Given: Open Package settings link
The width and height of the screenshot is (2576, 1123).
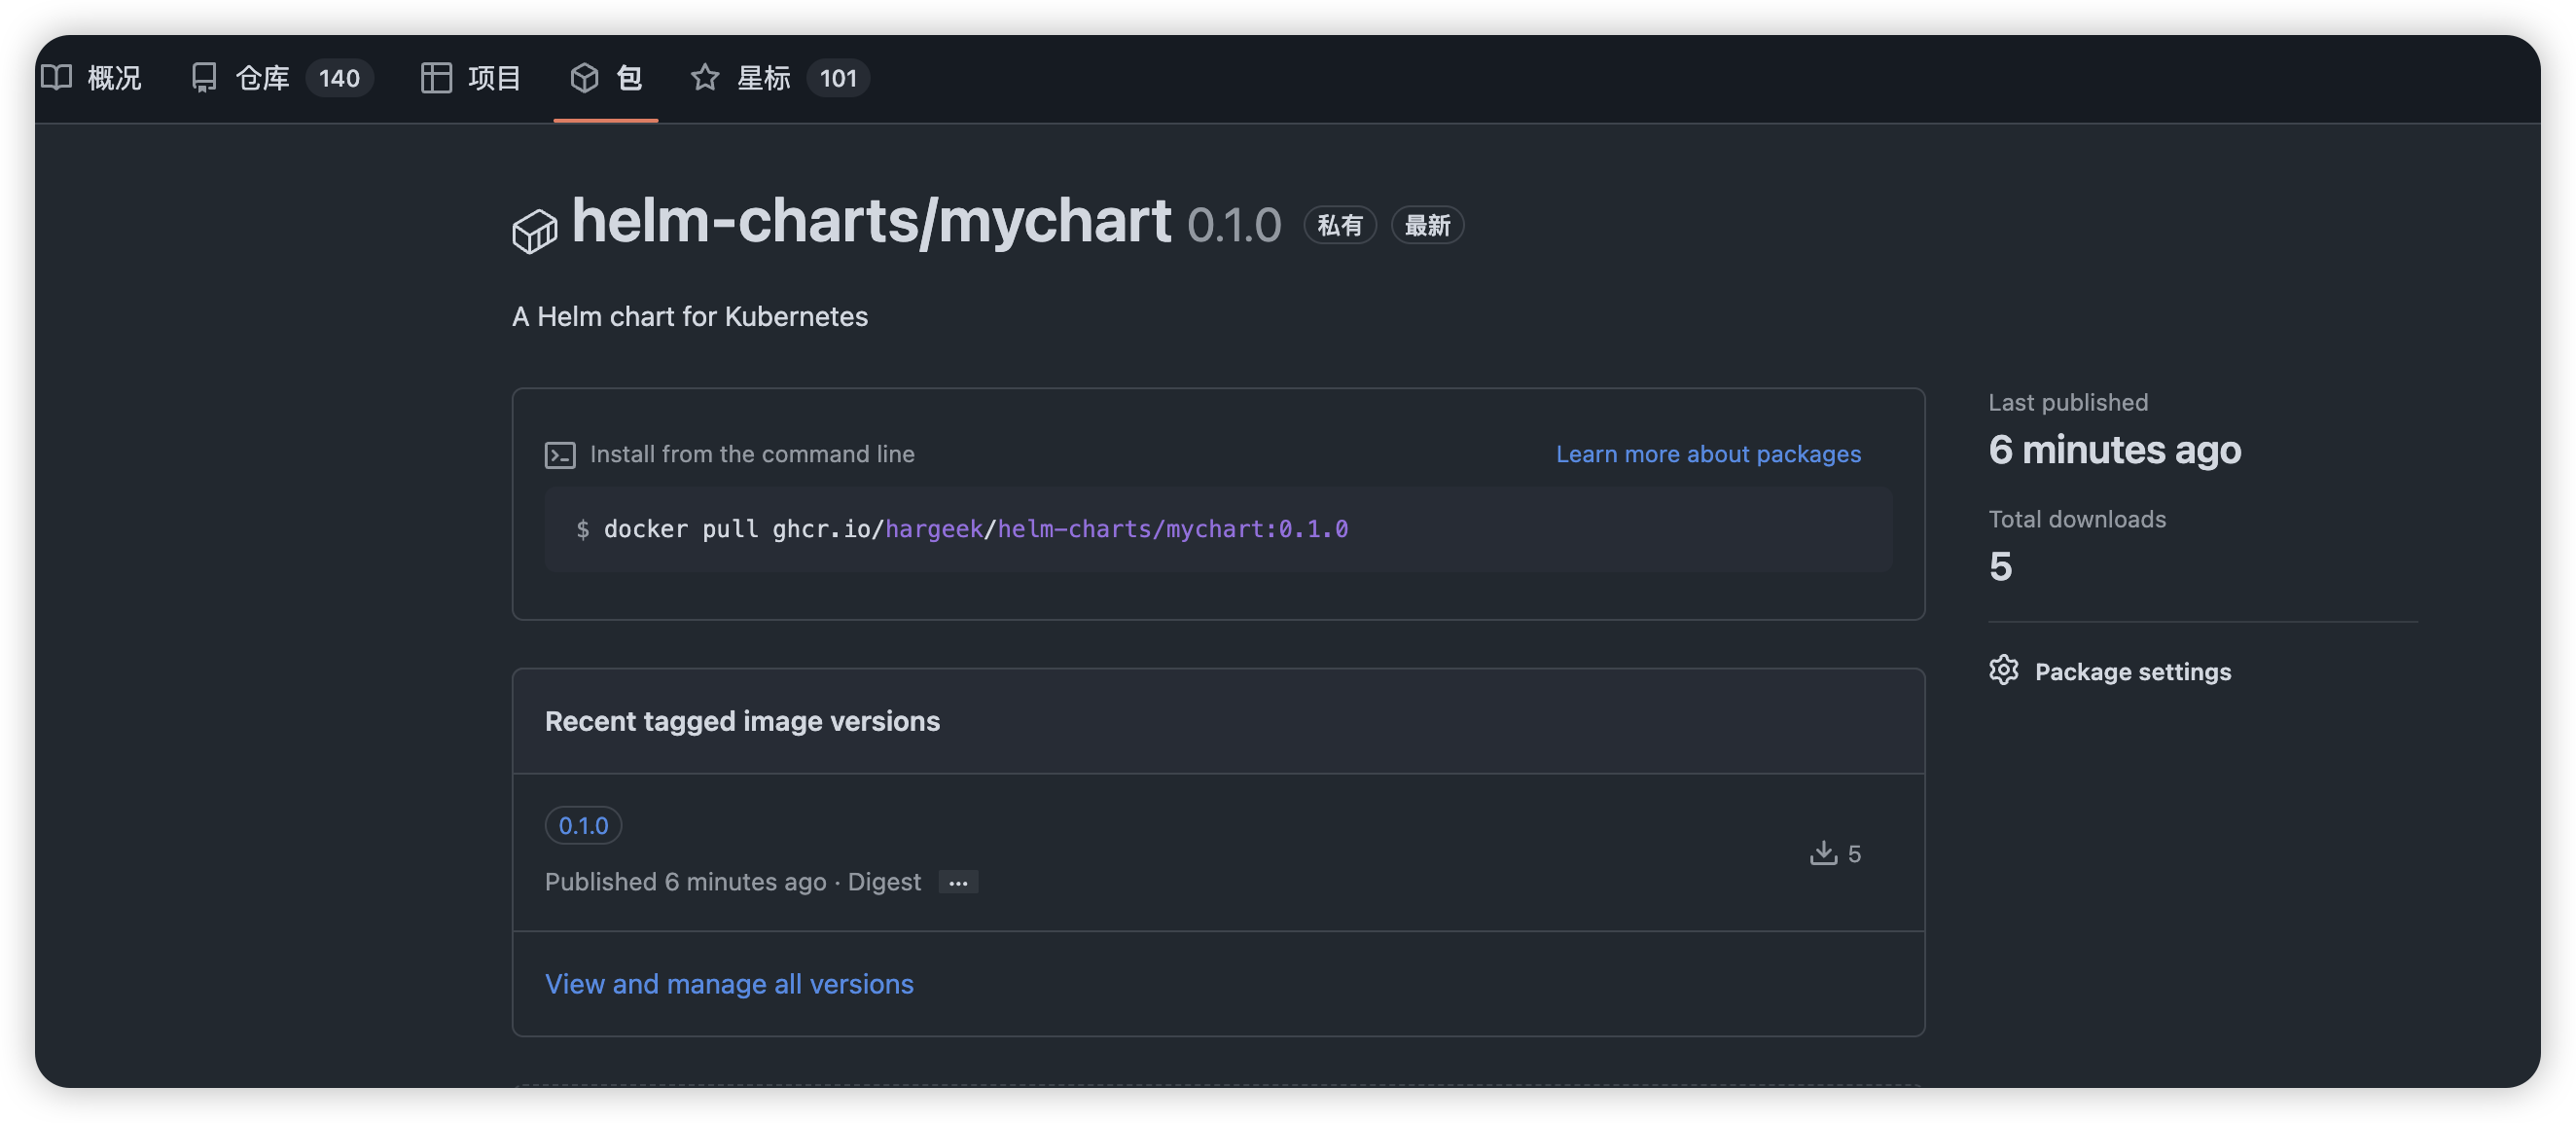Looking at the screenshot, I should (2132, 672).
